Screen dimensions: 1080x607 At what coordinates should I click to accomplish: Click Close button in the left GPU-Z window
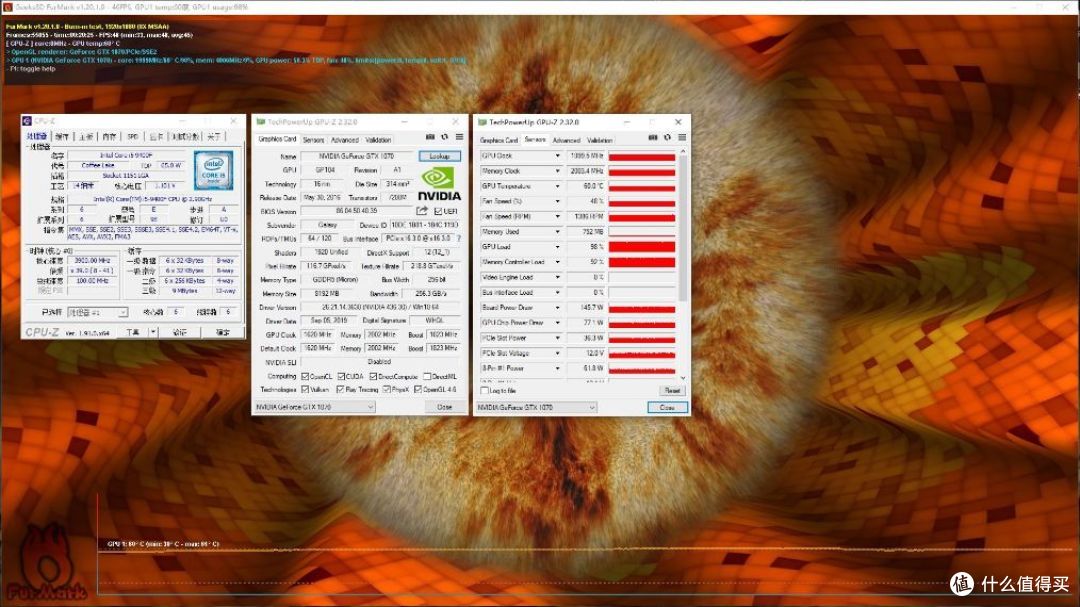(x=445, y=407)
